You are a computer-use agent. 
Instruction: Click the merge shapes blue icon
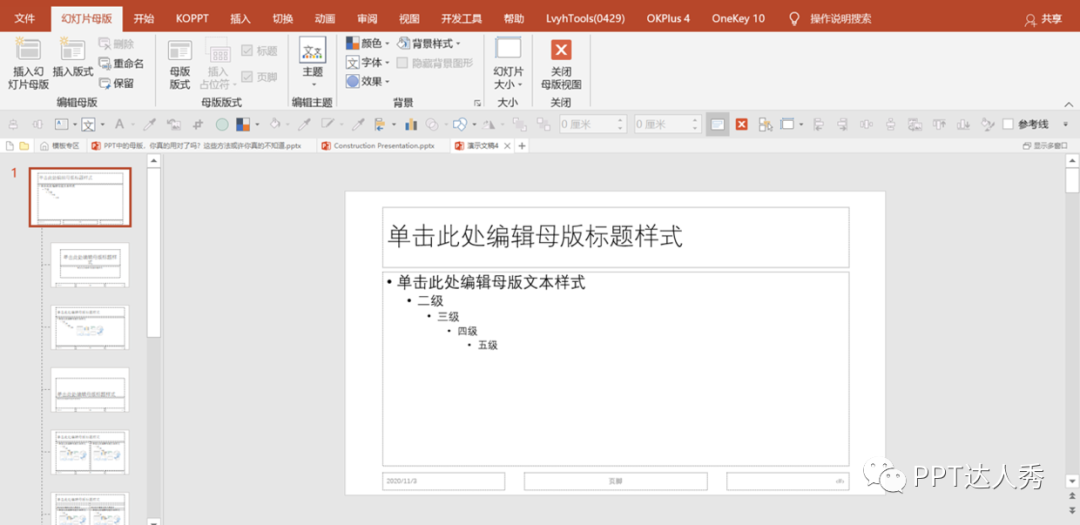(460, 125)
